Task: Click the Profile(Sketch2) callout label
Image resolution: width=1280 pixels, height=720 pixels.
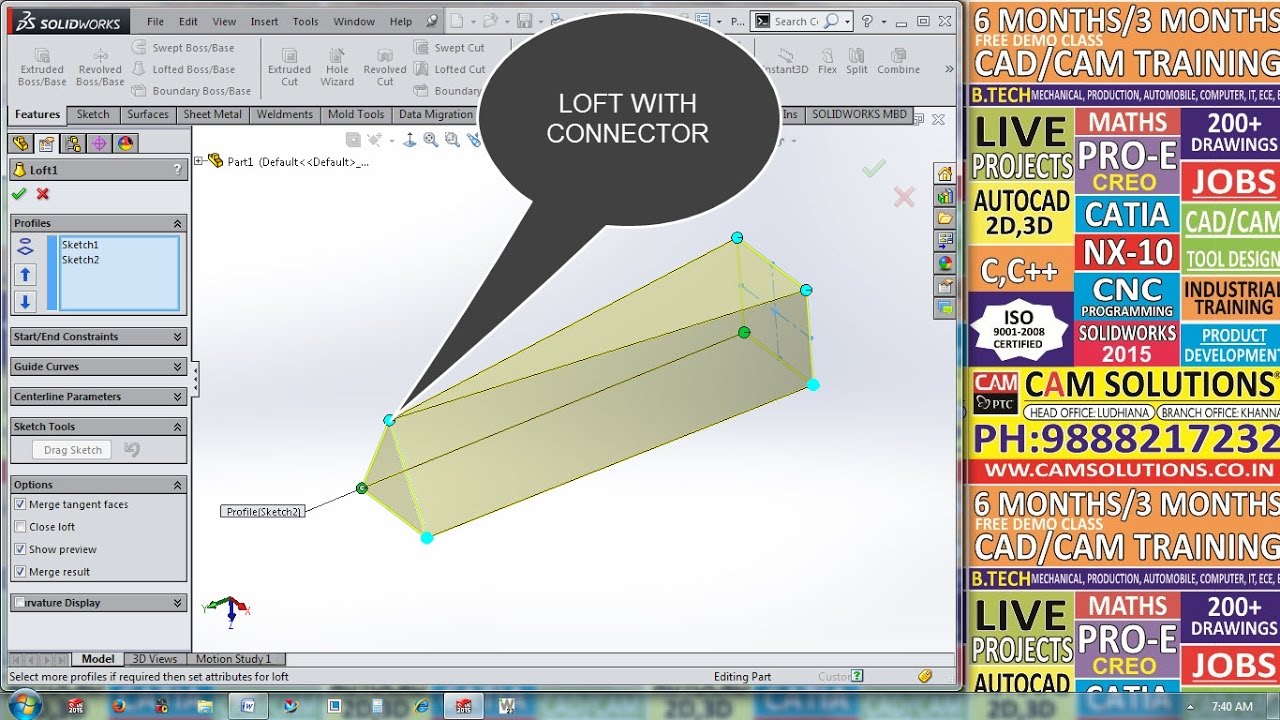Action: coord(263,512)
